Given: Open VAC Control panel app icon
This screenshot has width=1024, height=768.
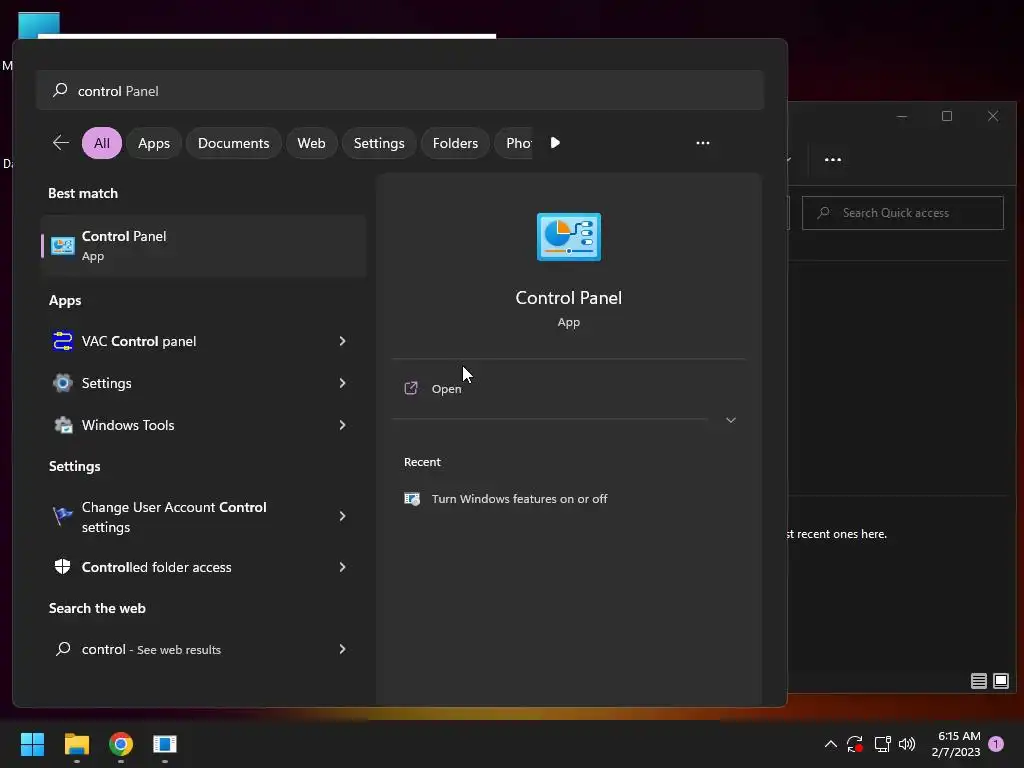Looking at the screenshot, I should [63, 341].
